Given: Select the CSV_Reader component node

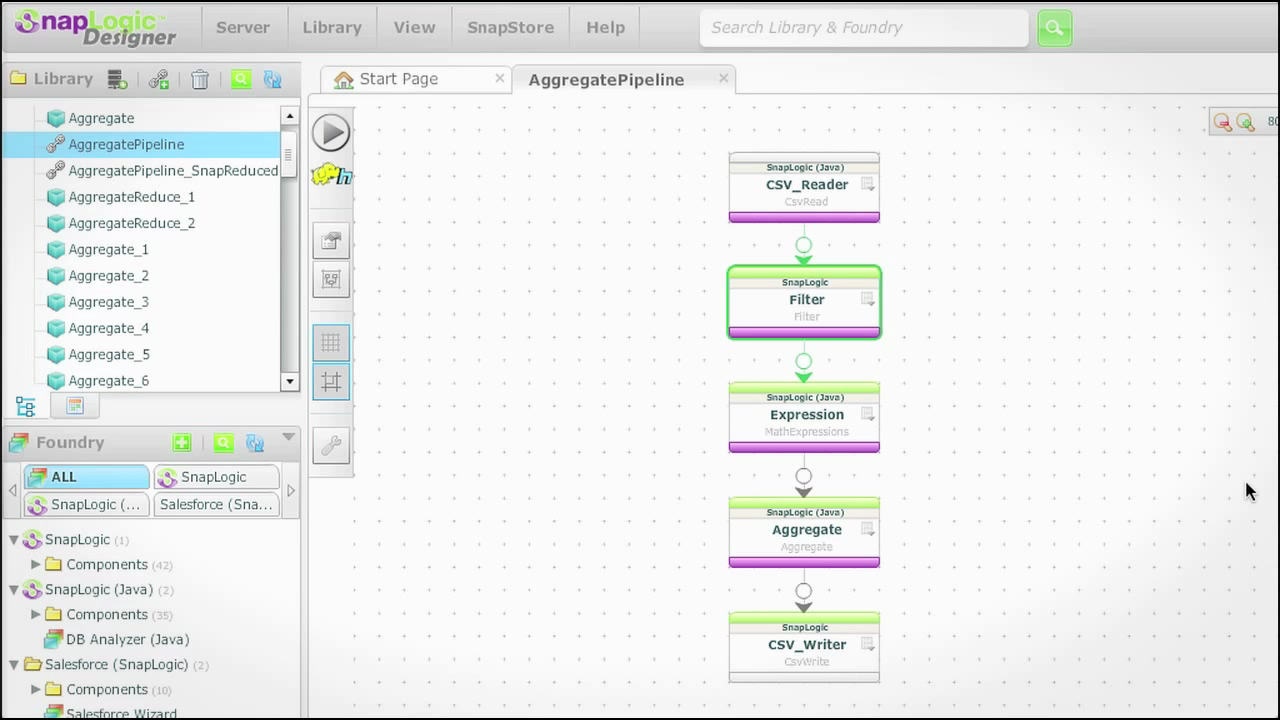Looking at the screenshot, I should pyautogui.click(x=804, y=187).
